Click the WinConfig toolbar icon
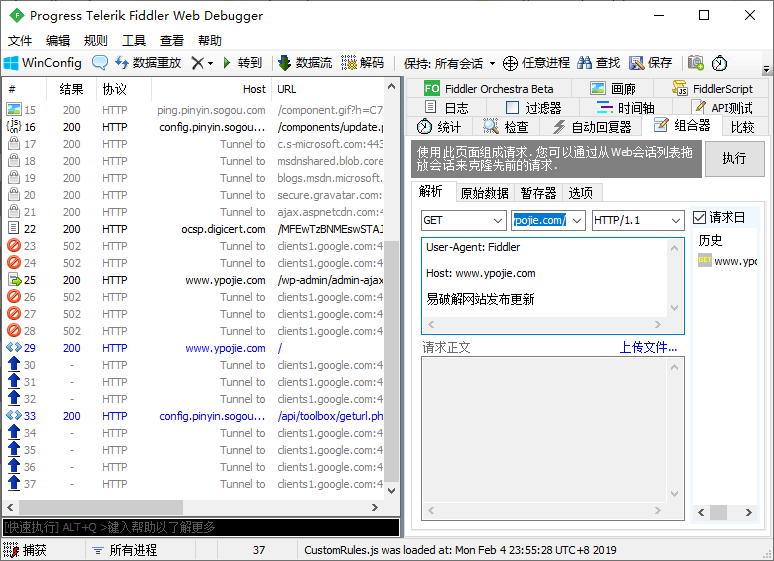 click(x=12, y=62)
